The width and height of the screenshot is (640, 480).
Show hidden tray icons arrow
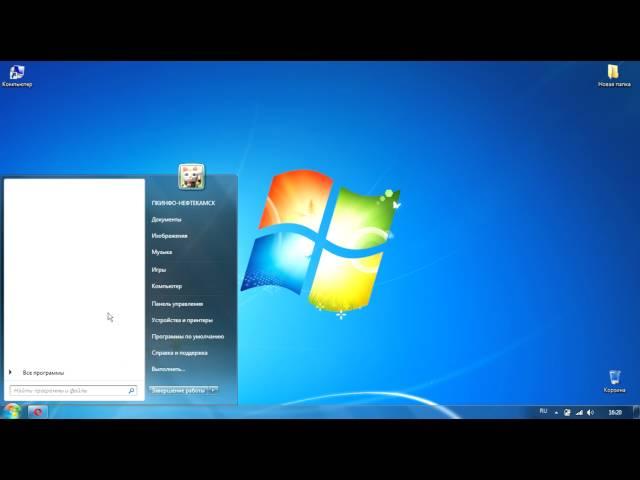[x=556, y=413]
